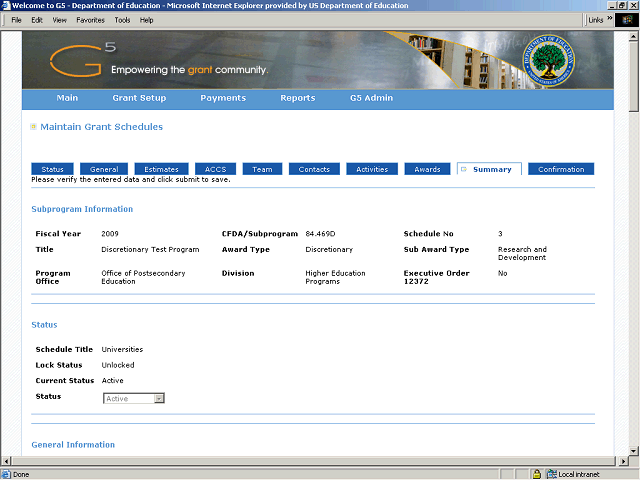Screen dimensions: 640x480
Task: Click the 'Please verify the entered data' instruction
Action: tap(131, 180)
